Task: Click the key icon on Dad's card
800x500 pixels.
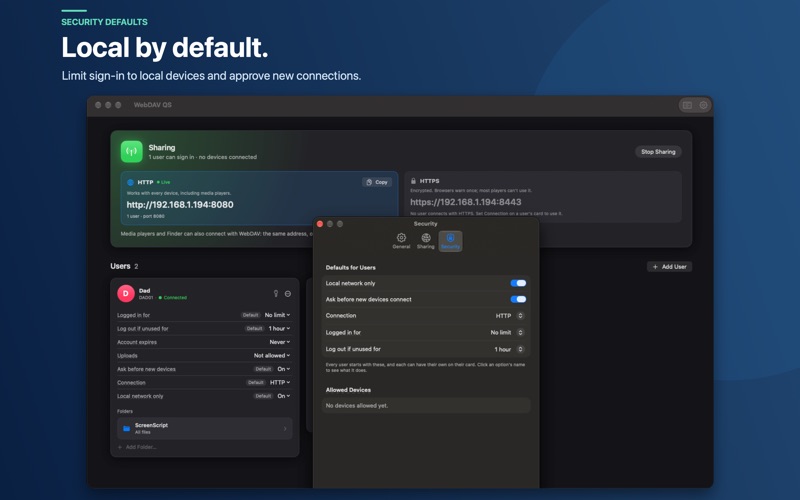Action: pos(276,293)
